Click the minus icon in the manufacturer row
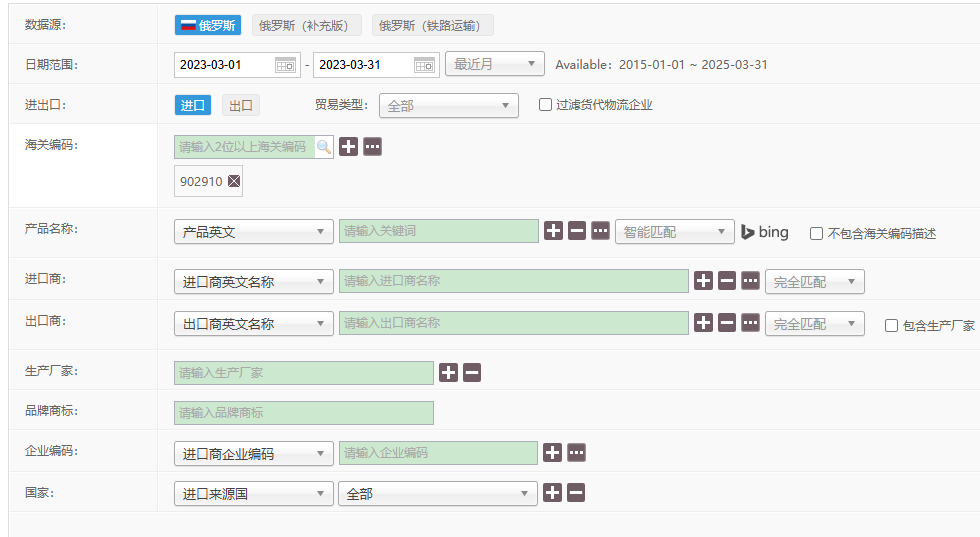Image resolution: width=980 pixels, height=537 pixels. pos(472,373)
